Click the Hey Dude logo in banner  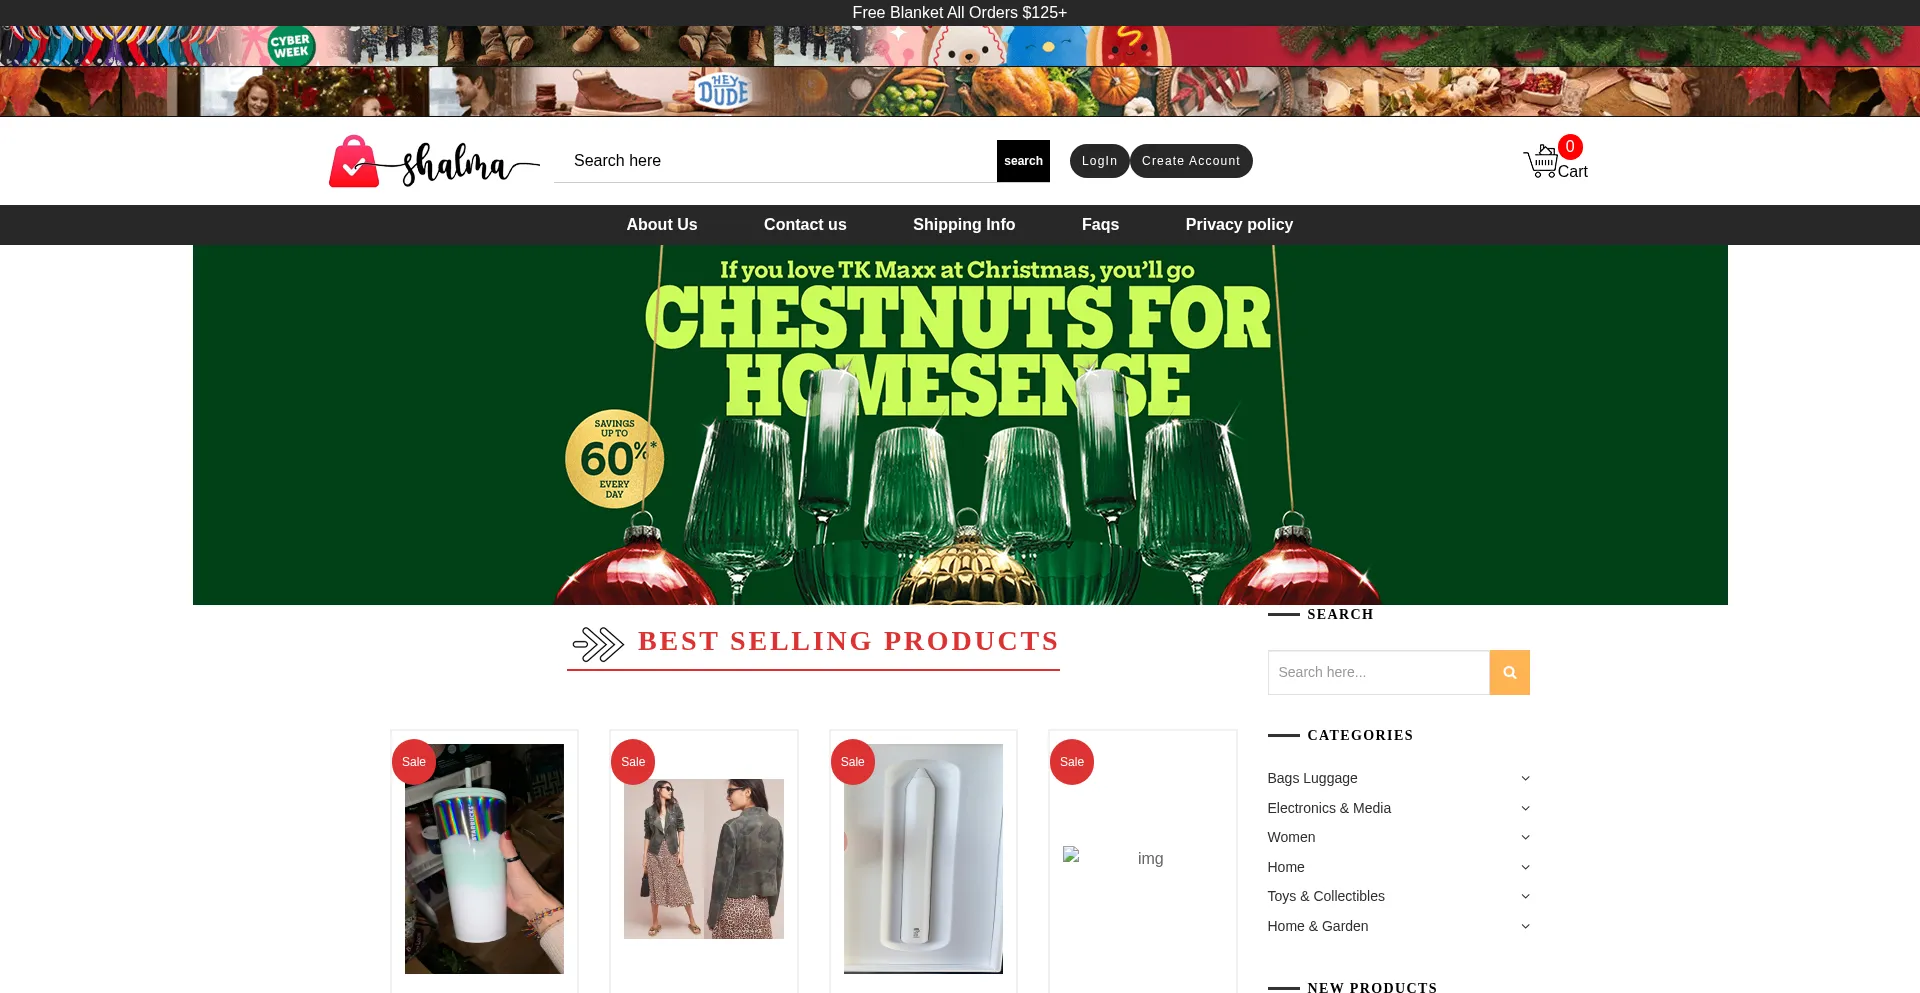[x=723, y=91]
